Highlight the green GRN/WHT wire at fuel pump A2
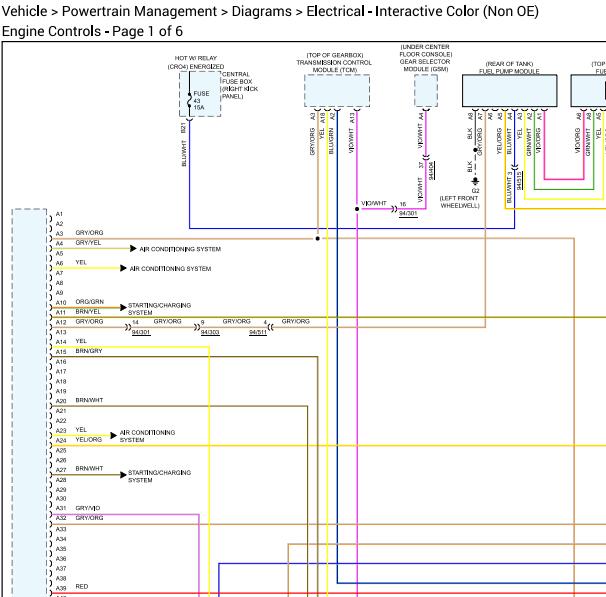 click(x=564, y=189)
